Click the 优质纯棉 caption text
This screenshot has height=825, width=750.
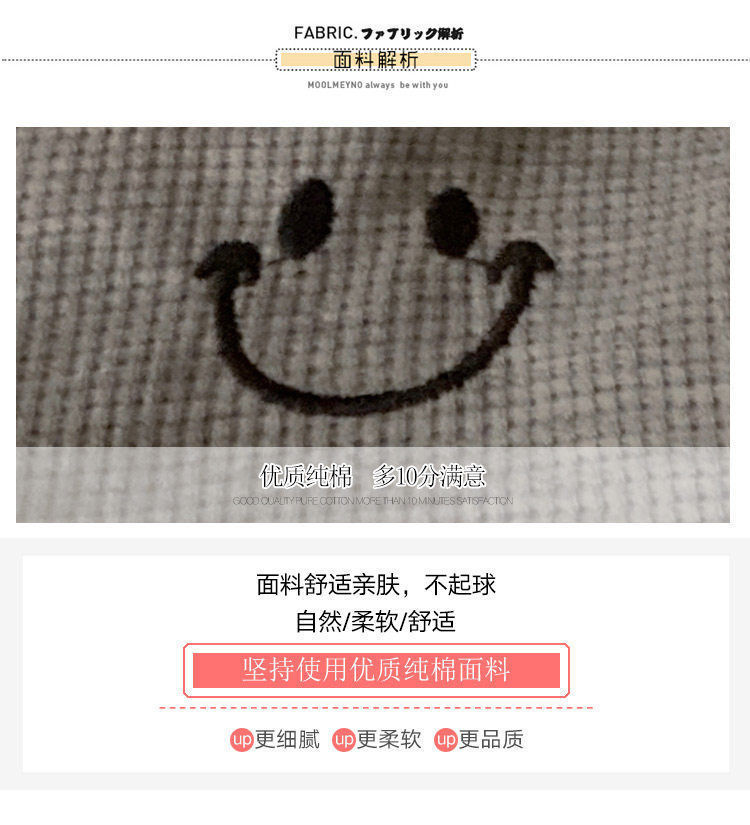click(306, 476)
